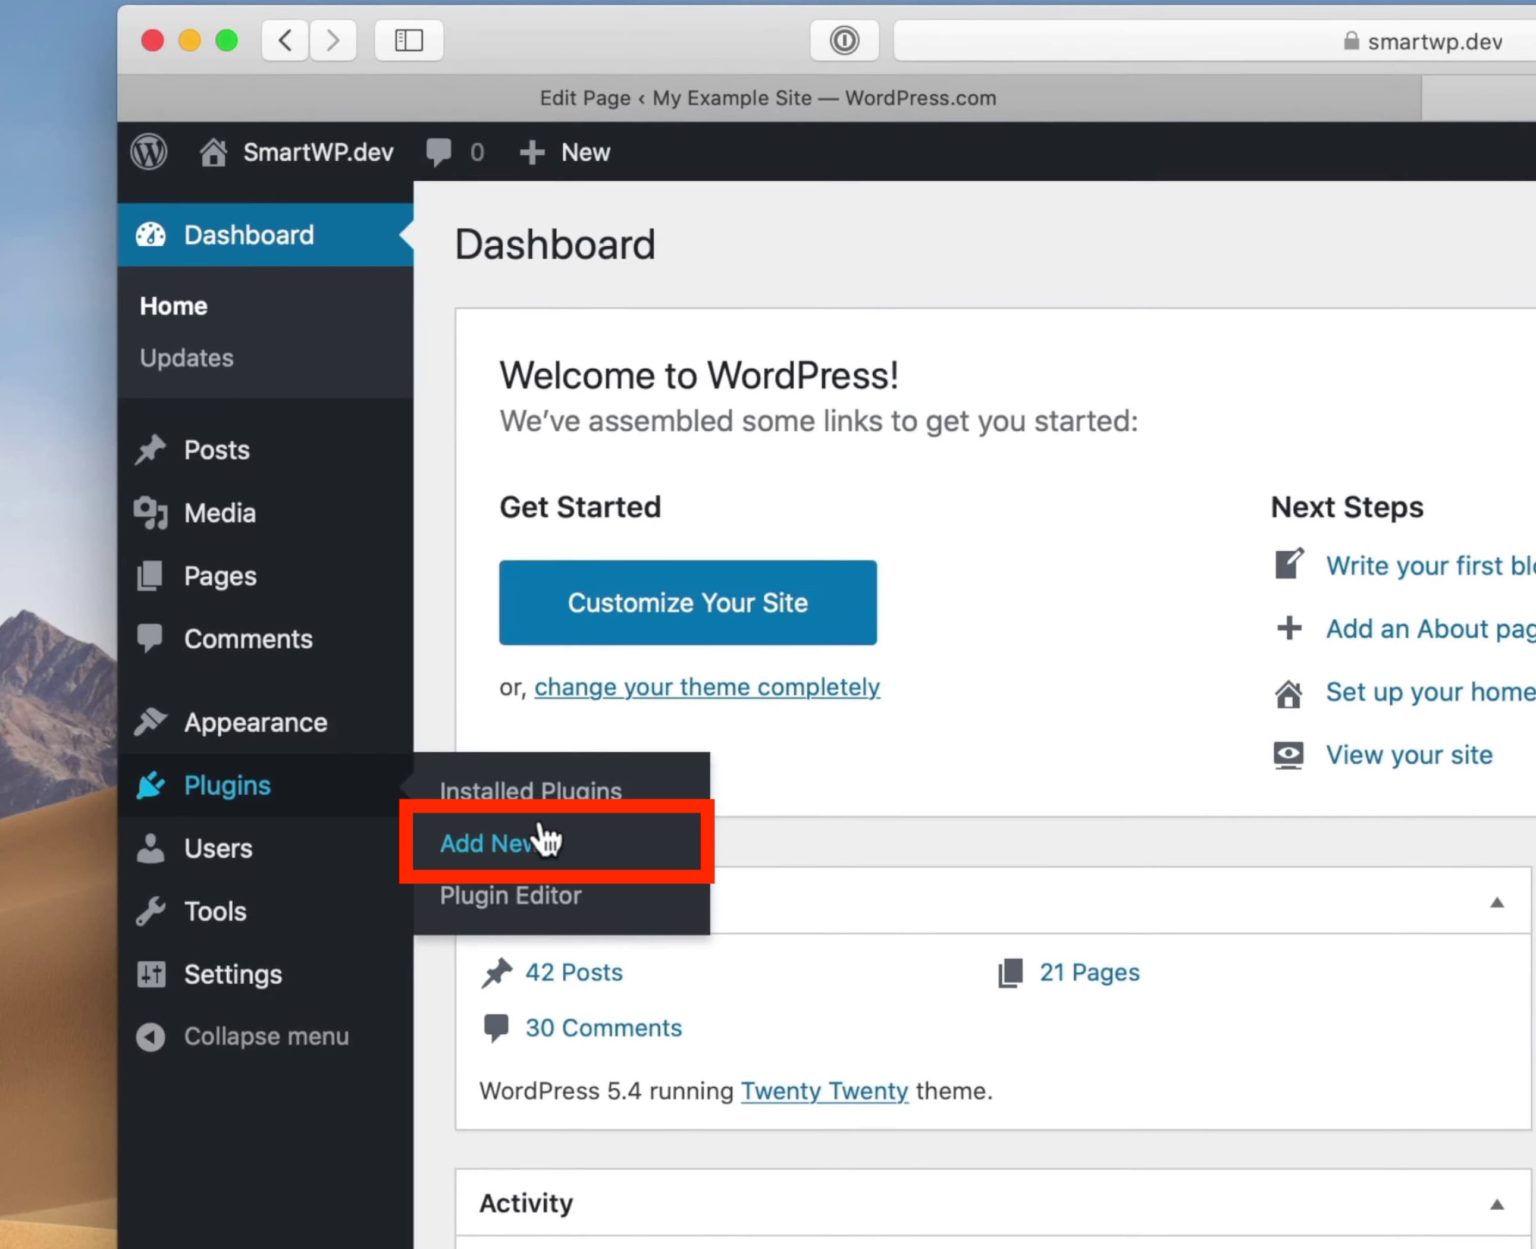Click the + New icon in the toolbar
Image resolution: width=1536 pixels, height=1249 pixels.
click(x=533, y=151)
